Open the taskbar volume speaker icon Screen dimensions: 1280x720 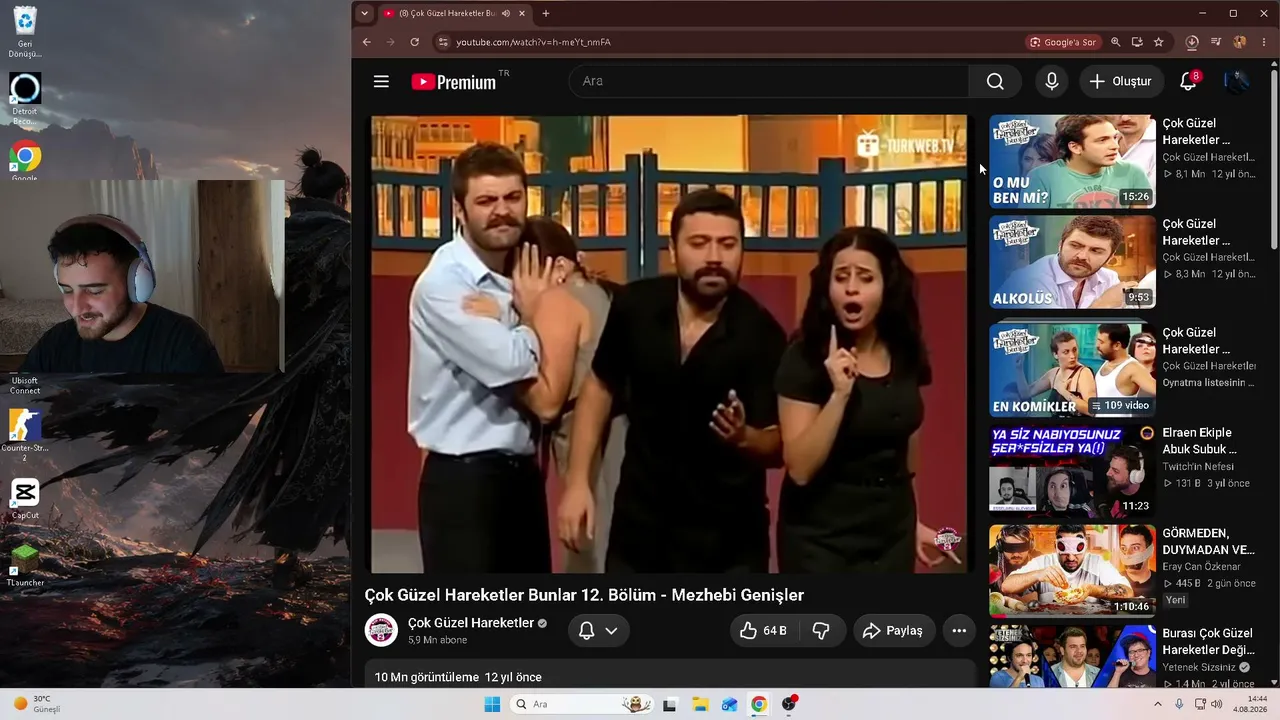(x=1216, y=704)
